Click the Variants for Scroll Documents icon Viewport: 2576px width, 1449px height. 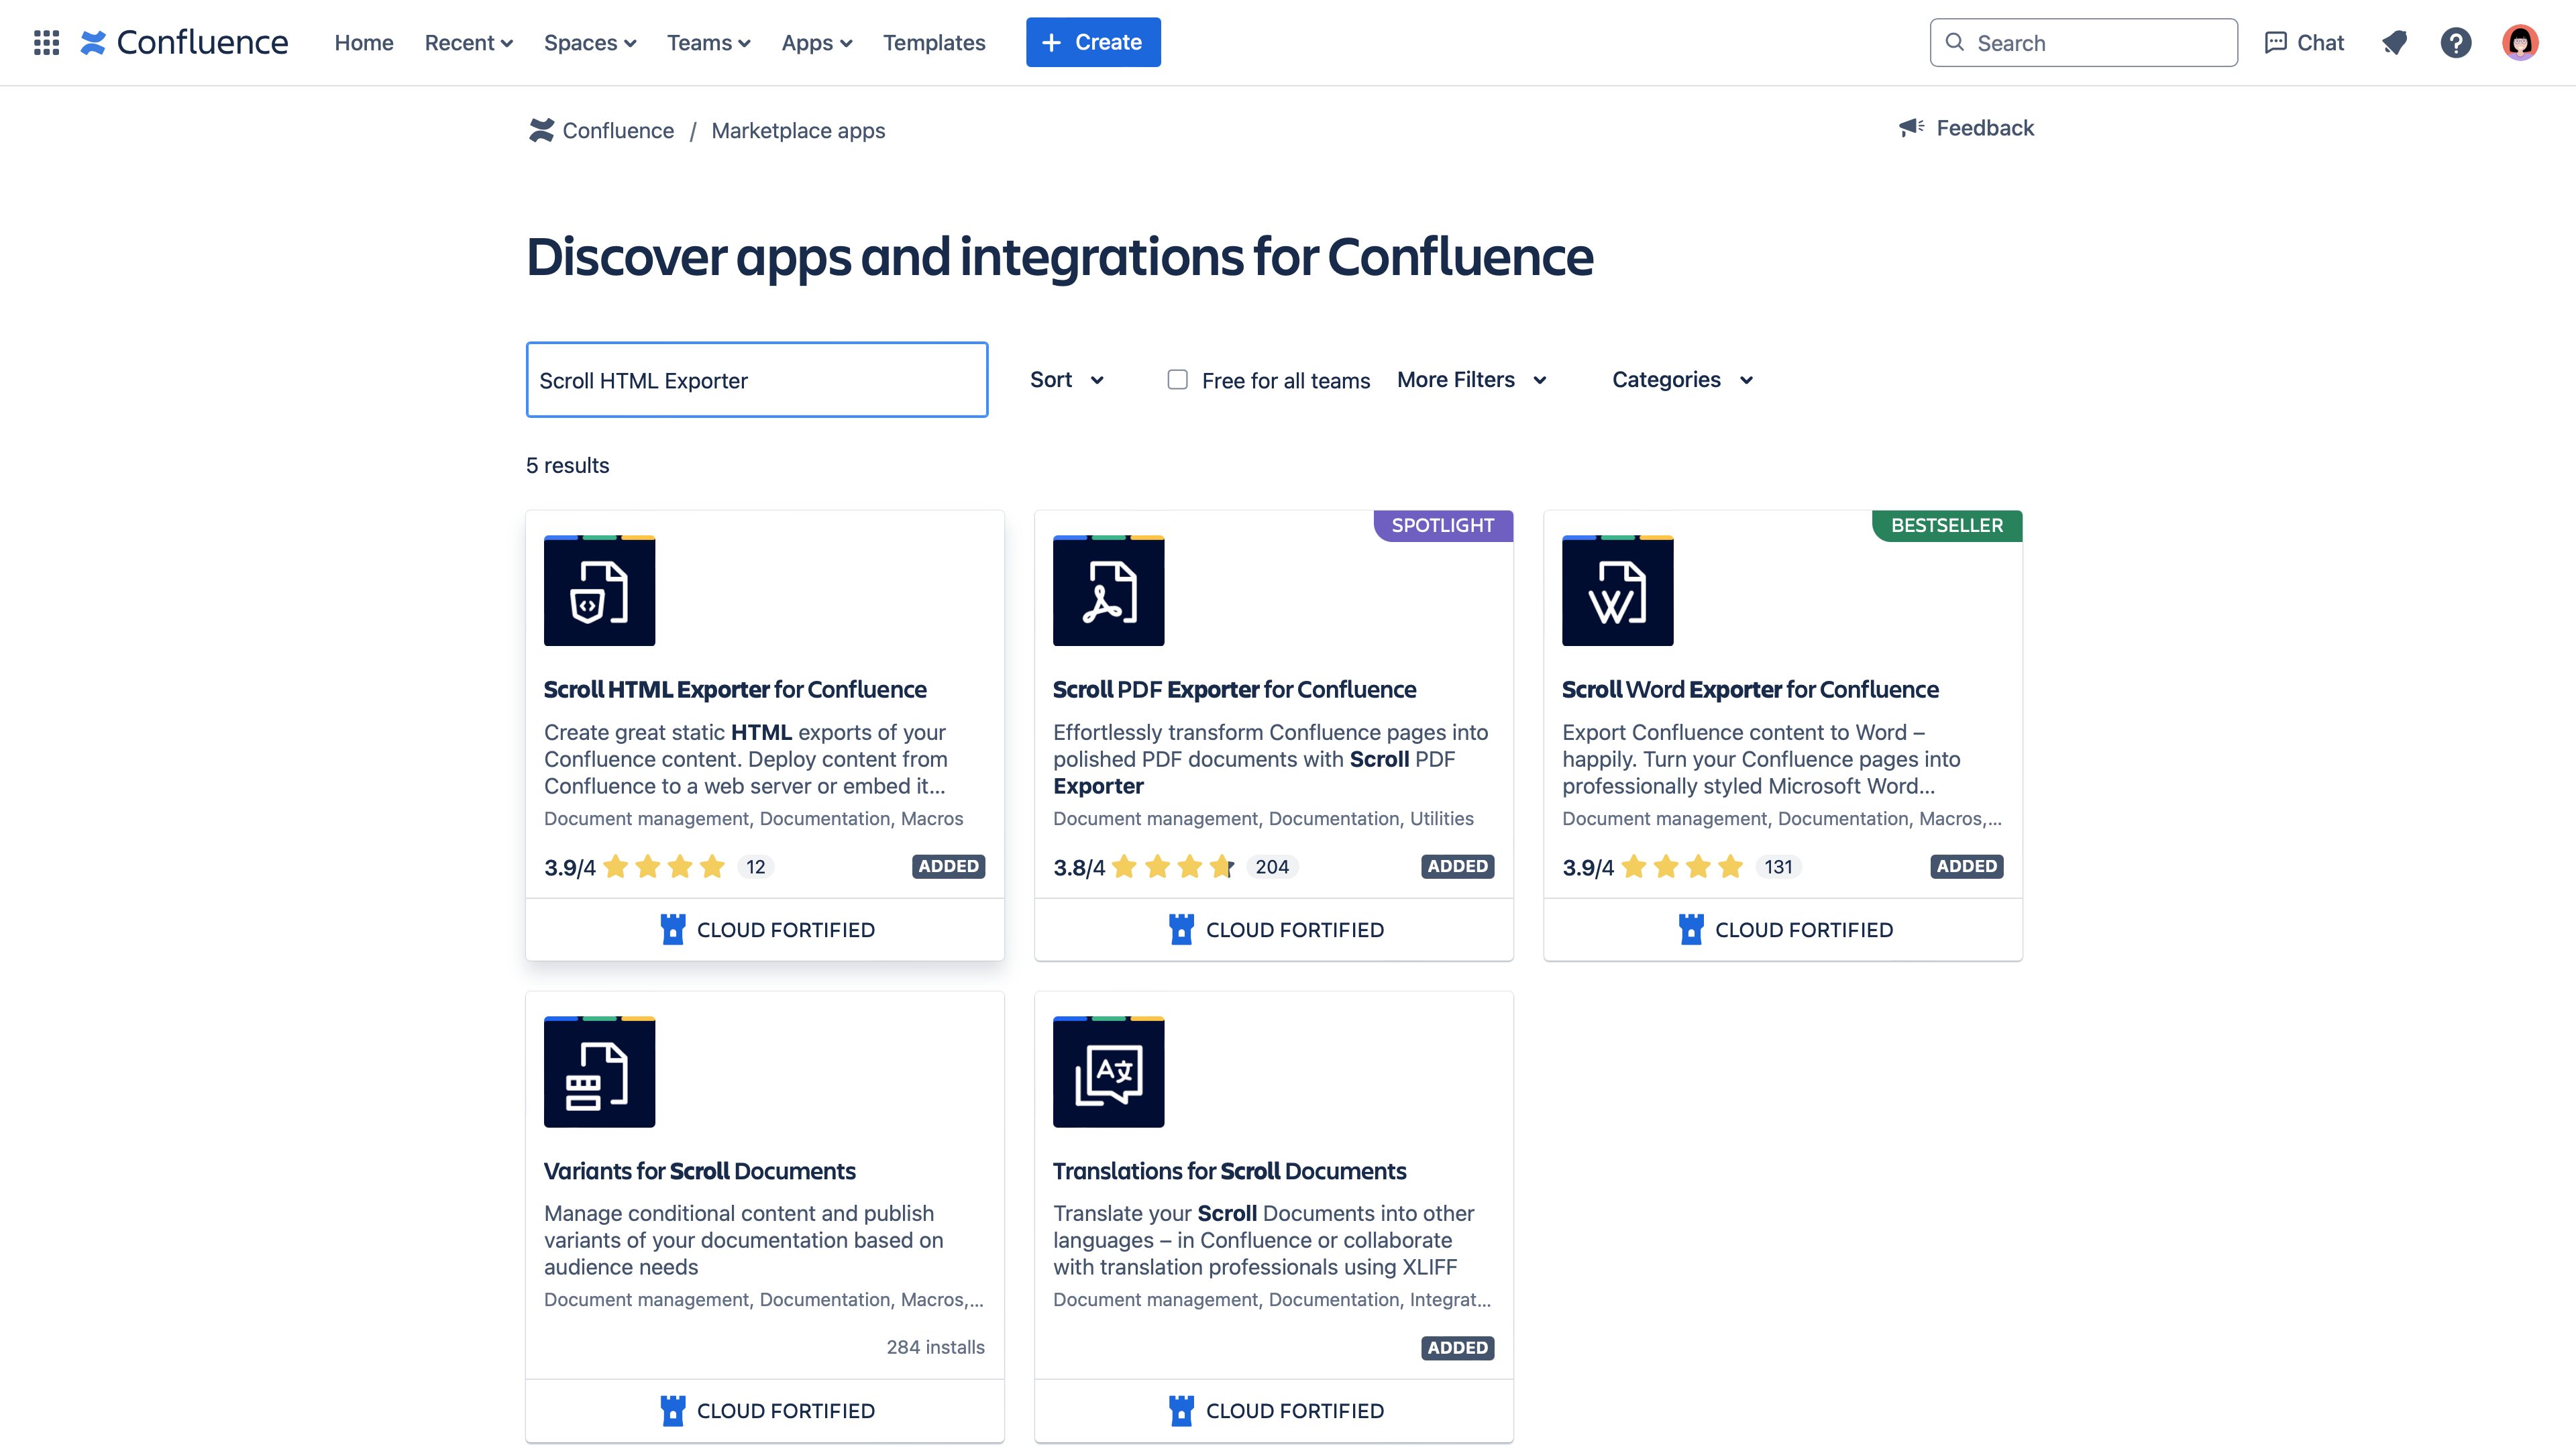tap(599, 1071)
